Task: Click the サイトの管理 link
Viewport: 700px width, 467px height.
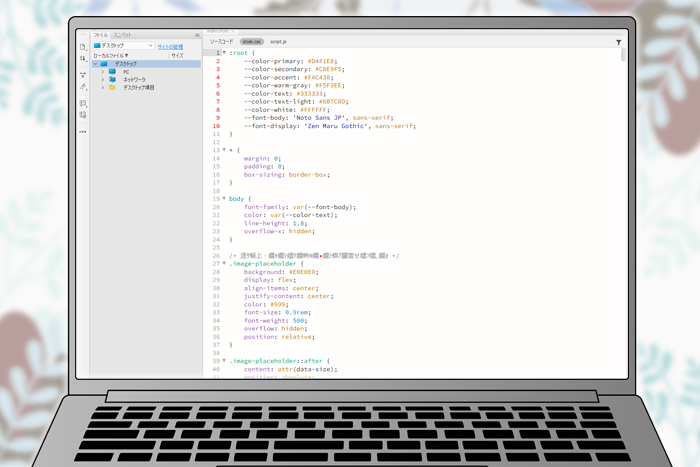Action: pyautogui.click(x=170, y=46)
